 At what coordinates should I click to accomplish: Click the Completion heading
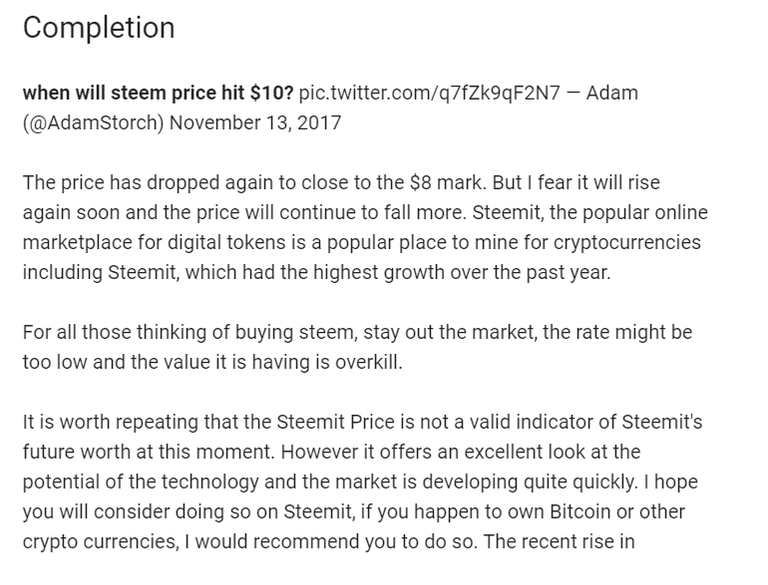click(98, 28)
